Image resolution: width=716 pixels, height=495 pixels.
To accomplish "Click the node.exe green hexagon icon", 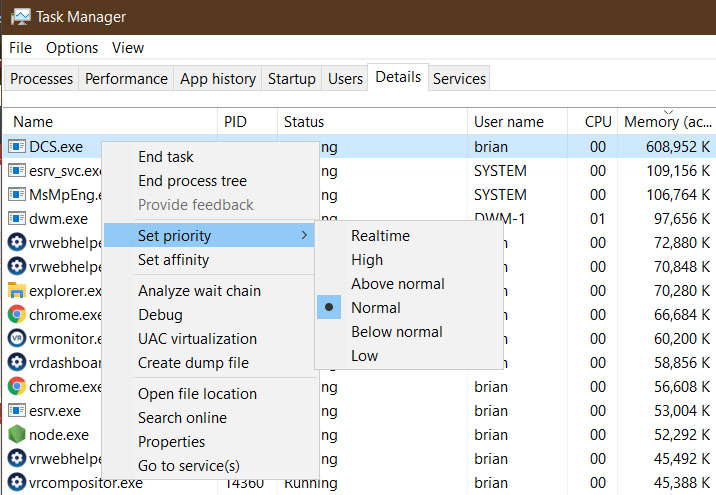I will [x=17, y=434].
